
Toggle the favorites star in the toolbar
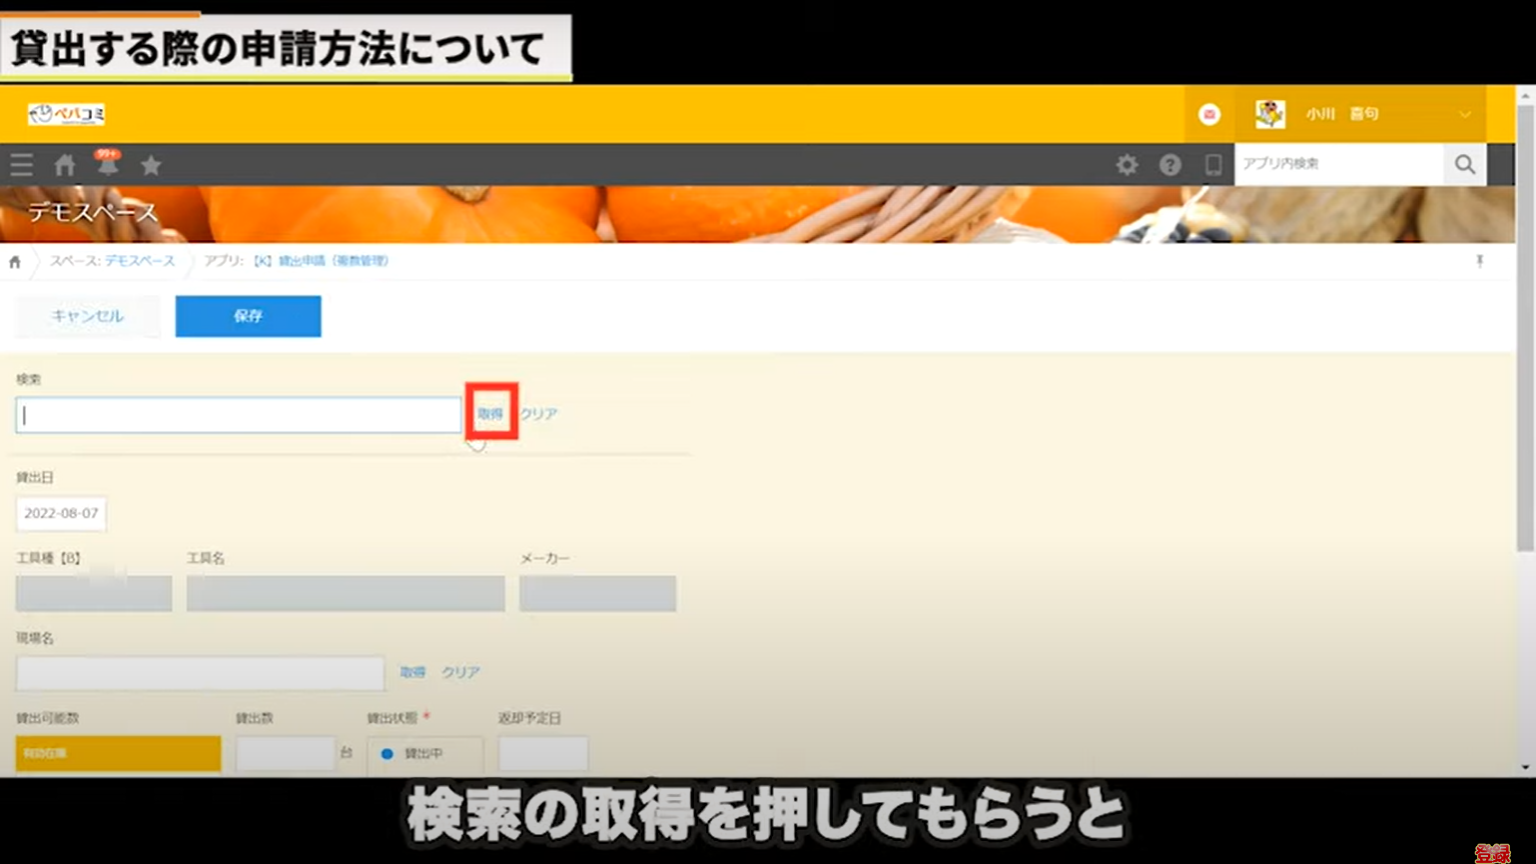pyautogui.click(x=150, y=164)
